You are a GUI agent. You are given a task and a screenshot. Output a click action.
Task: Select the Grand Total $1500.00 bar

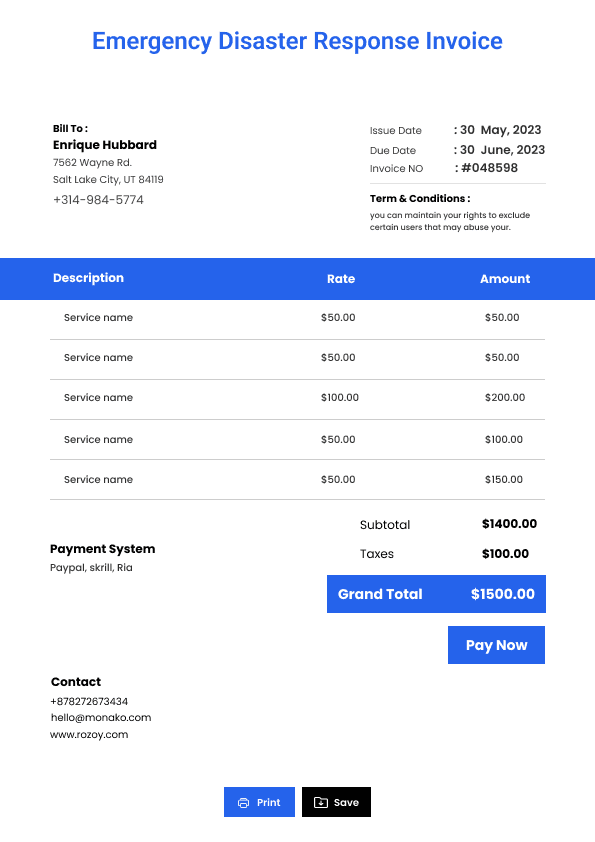coord(436,594)
